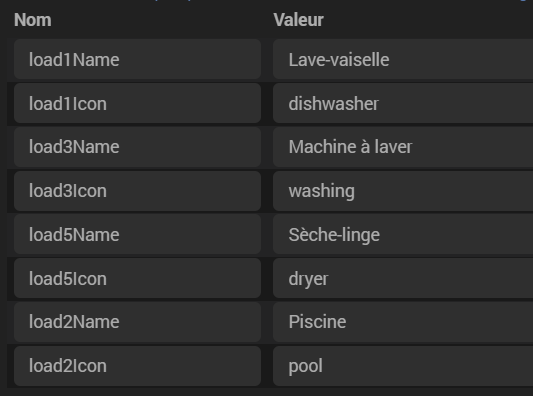This screenshot has width=533, height=396.
Task: Click the load3Name name field
Action: [x=137, y=147]
